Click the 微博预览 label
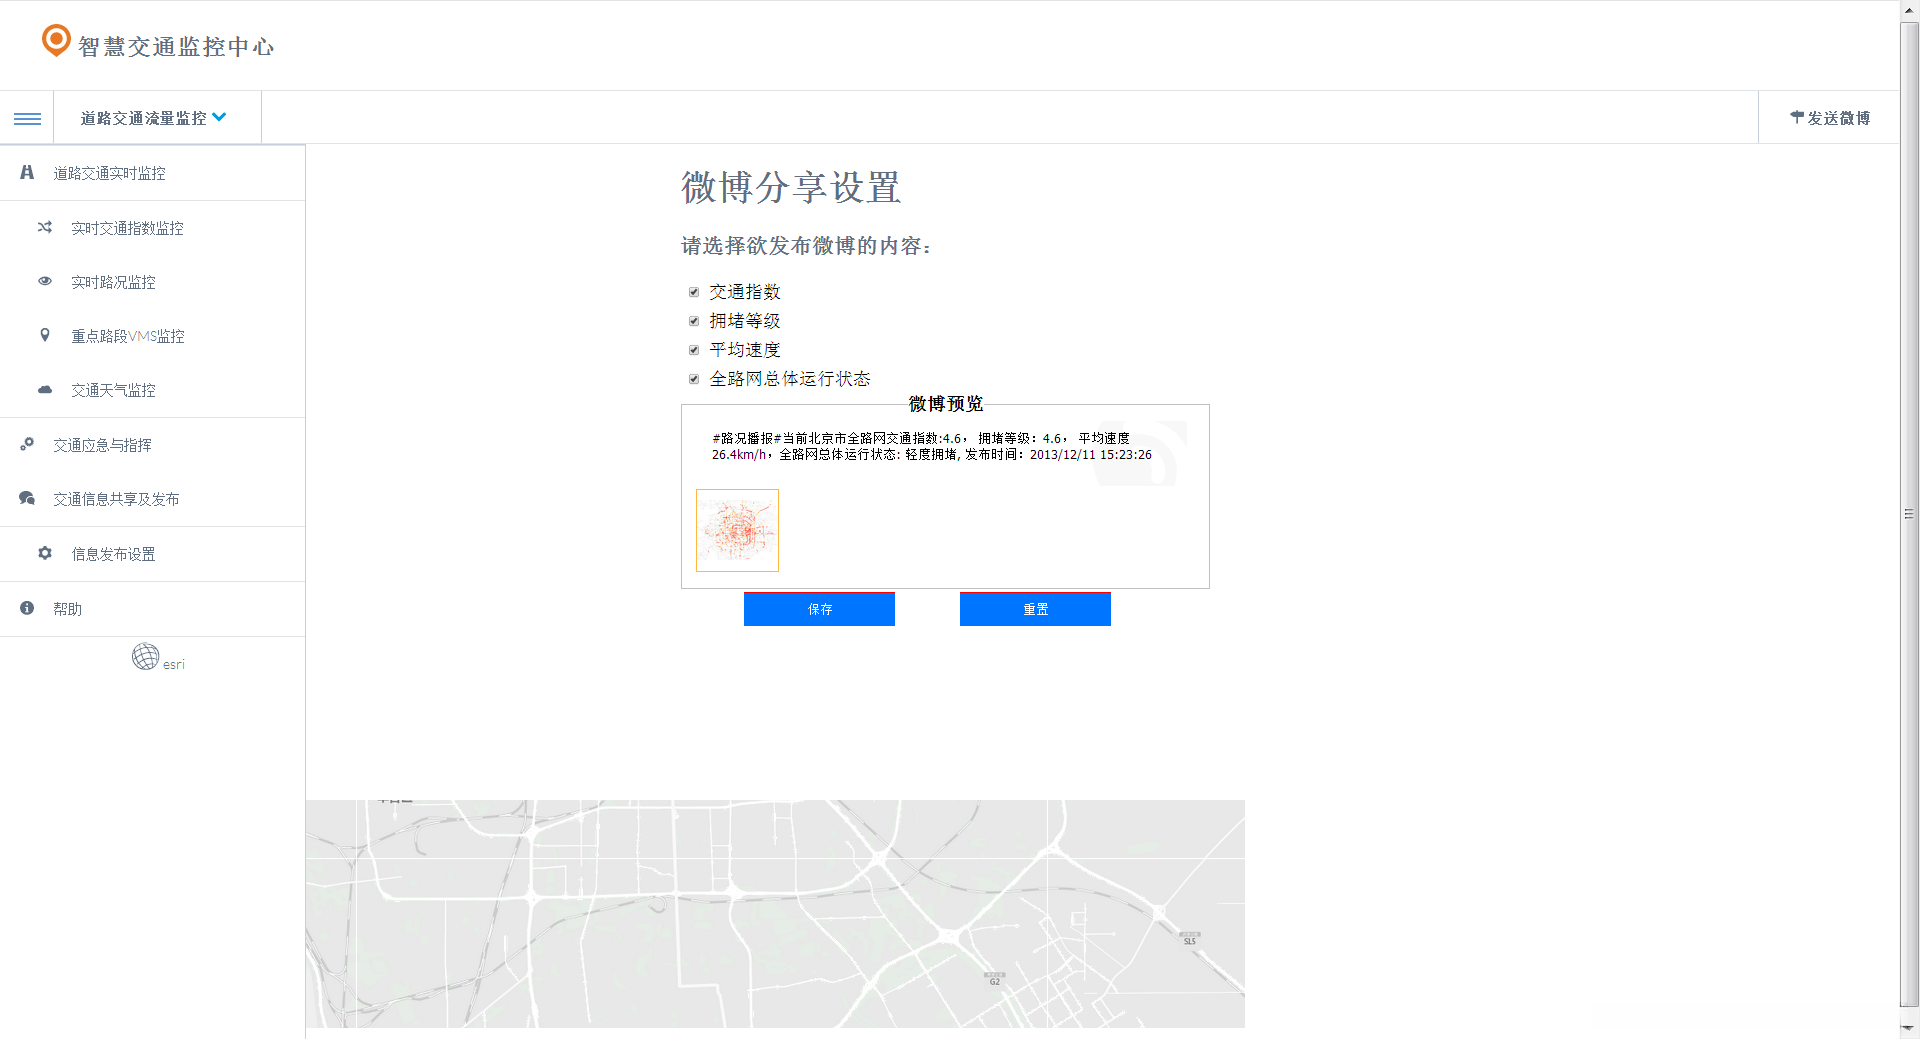The image size is (1920, 1039). [x=946, y=404]
